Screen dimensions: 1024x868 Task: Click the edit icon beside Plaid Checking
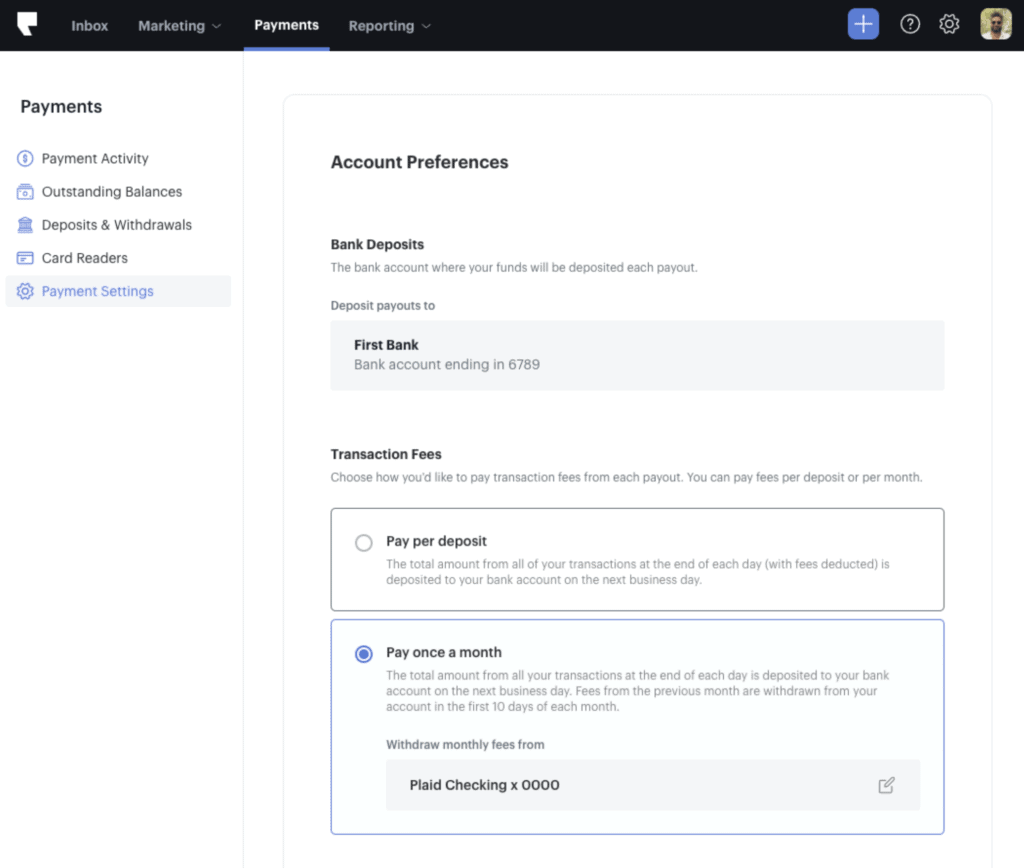point(886,785)
